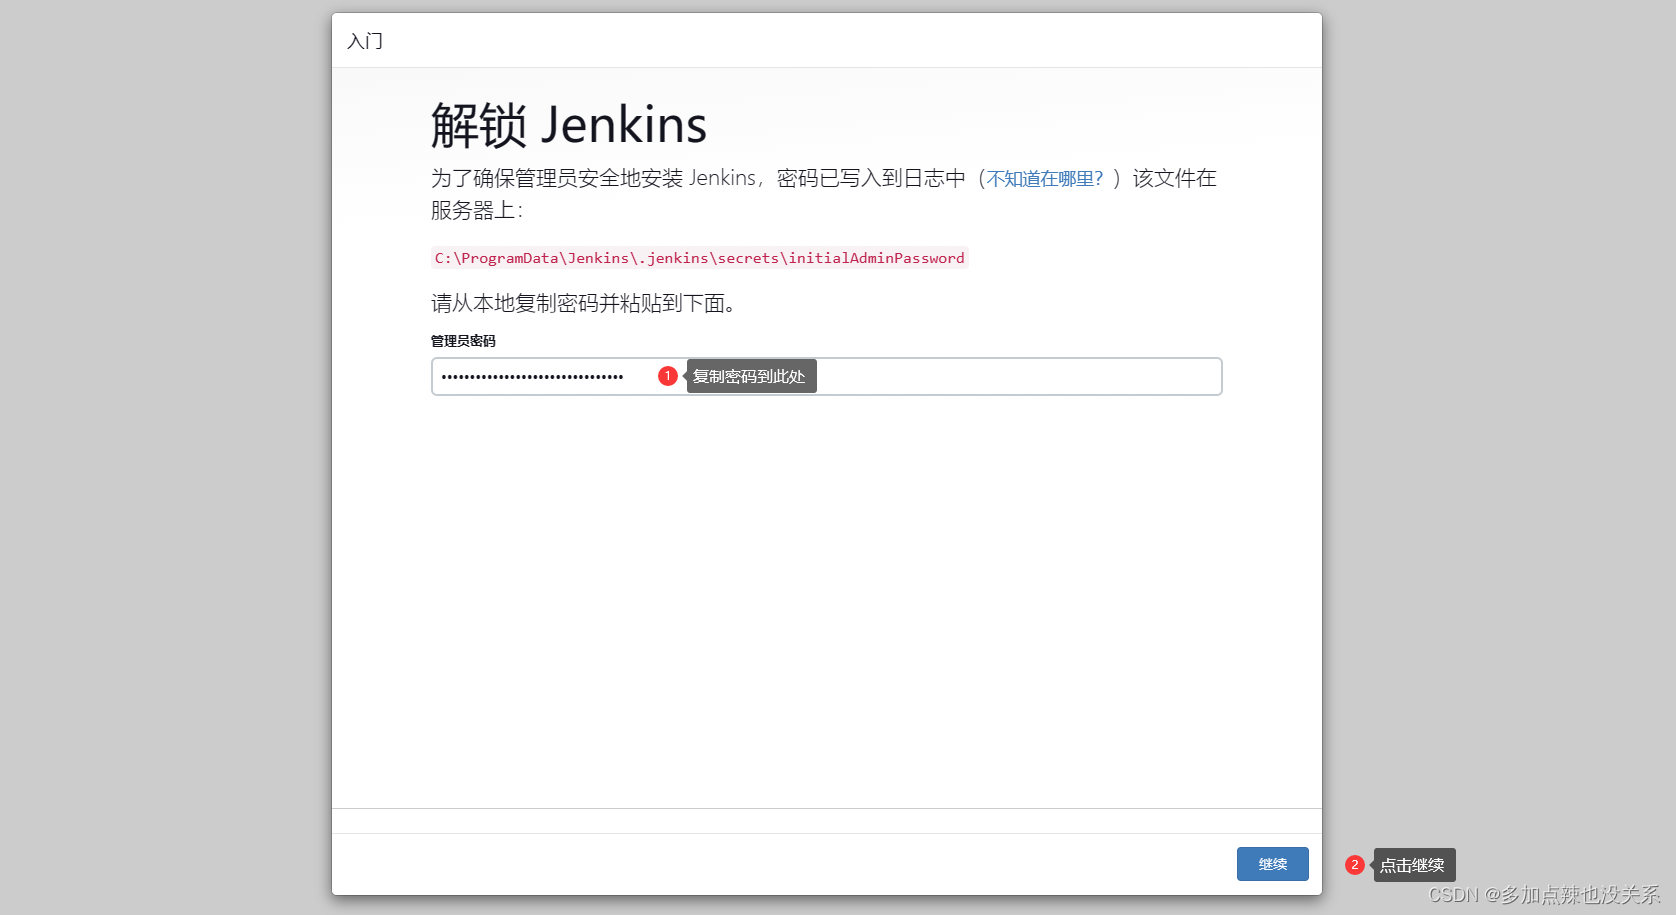
Task: Click the 点击继续 tooltip label
Action: coord(1413,865)
